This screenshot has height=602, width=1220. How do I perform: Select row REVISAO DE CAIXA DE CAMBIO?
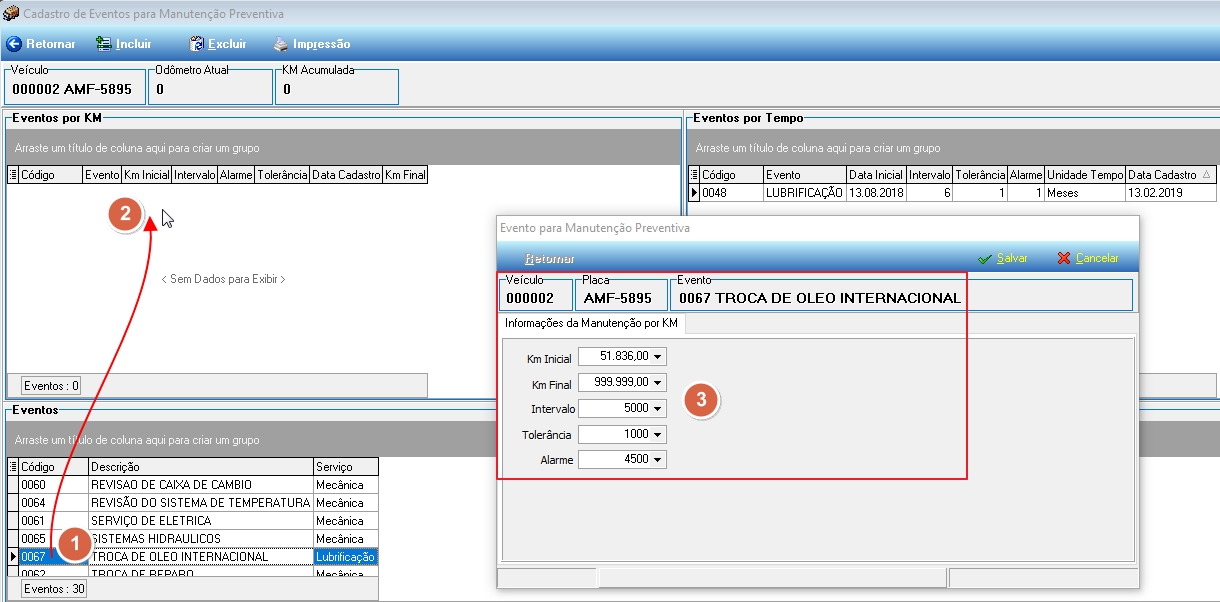pyautogui.click(x=193, y=485)
